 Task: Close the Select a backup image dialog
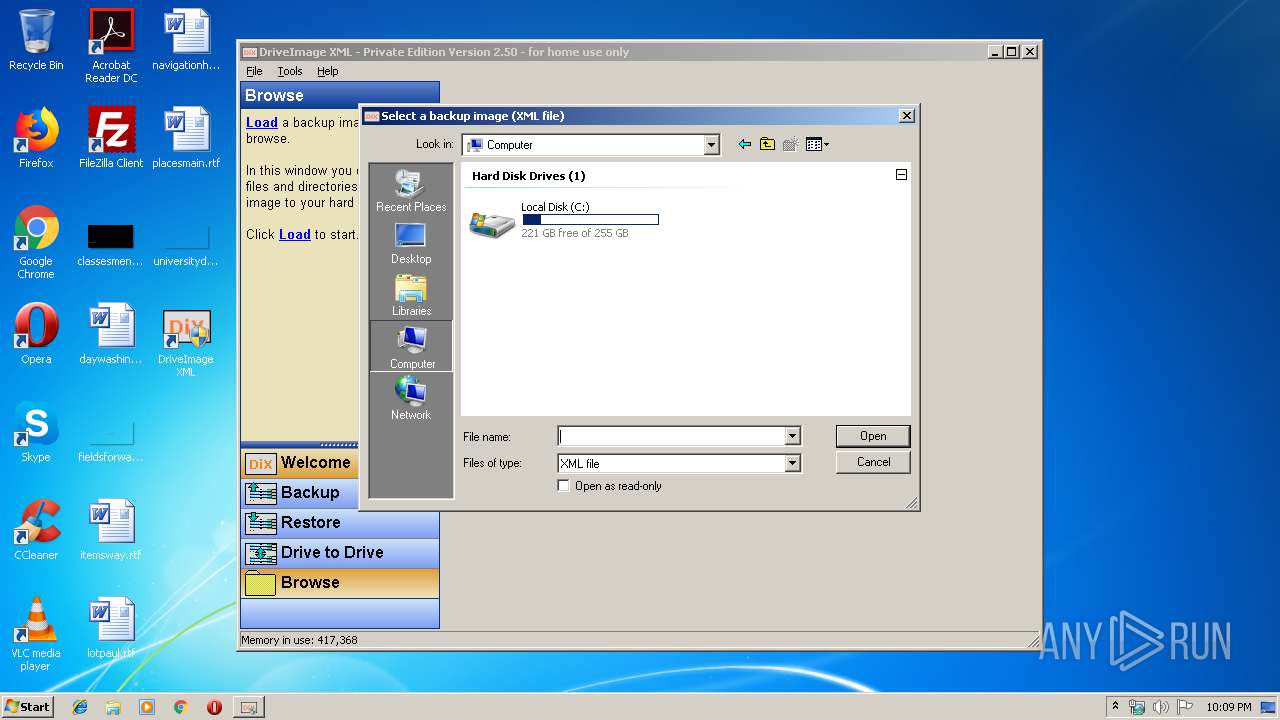click(906, 116)
